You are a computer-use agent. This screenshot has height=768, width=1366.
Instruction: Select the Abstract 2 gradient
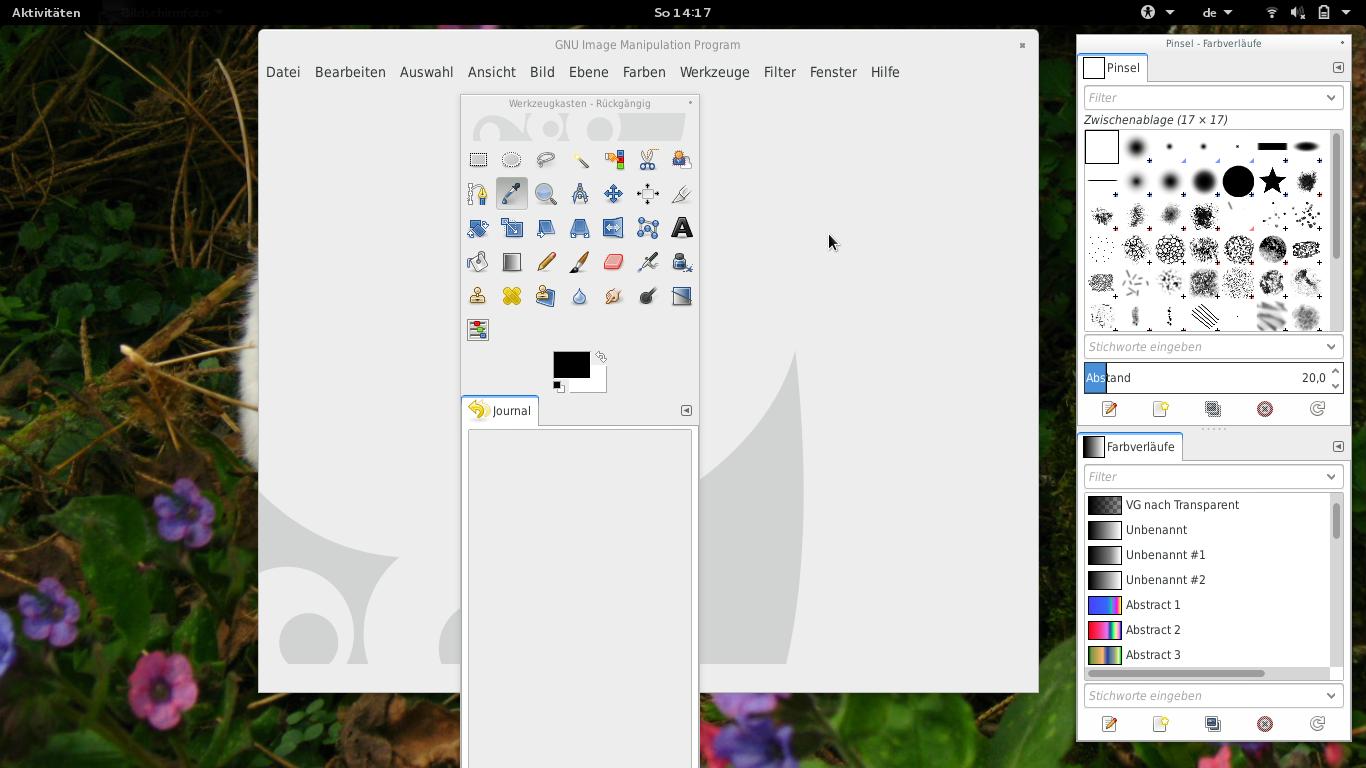click(x=1207, y=630)
